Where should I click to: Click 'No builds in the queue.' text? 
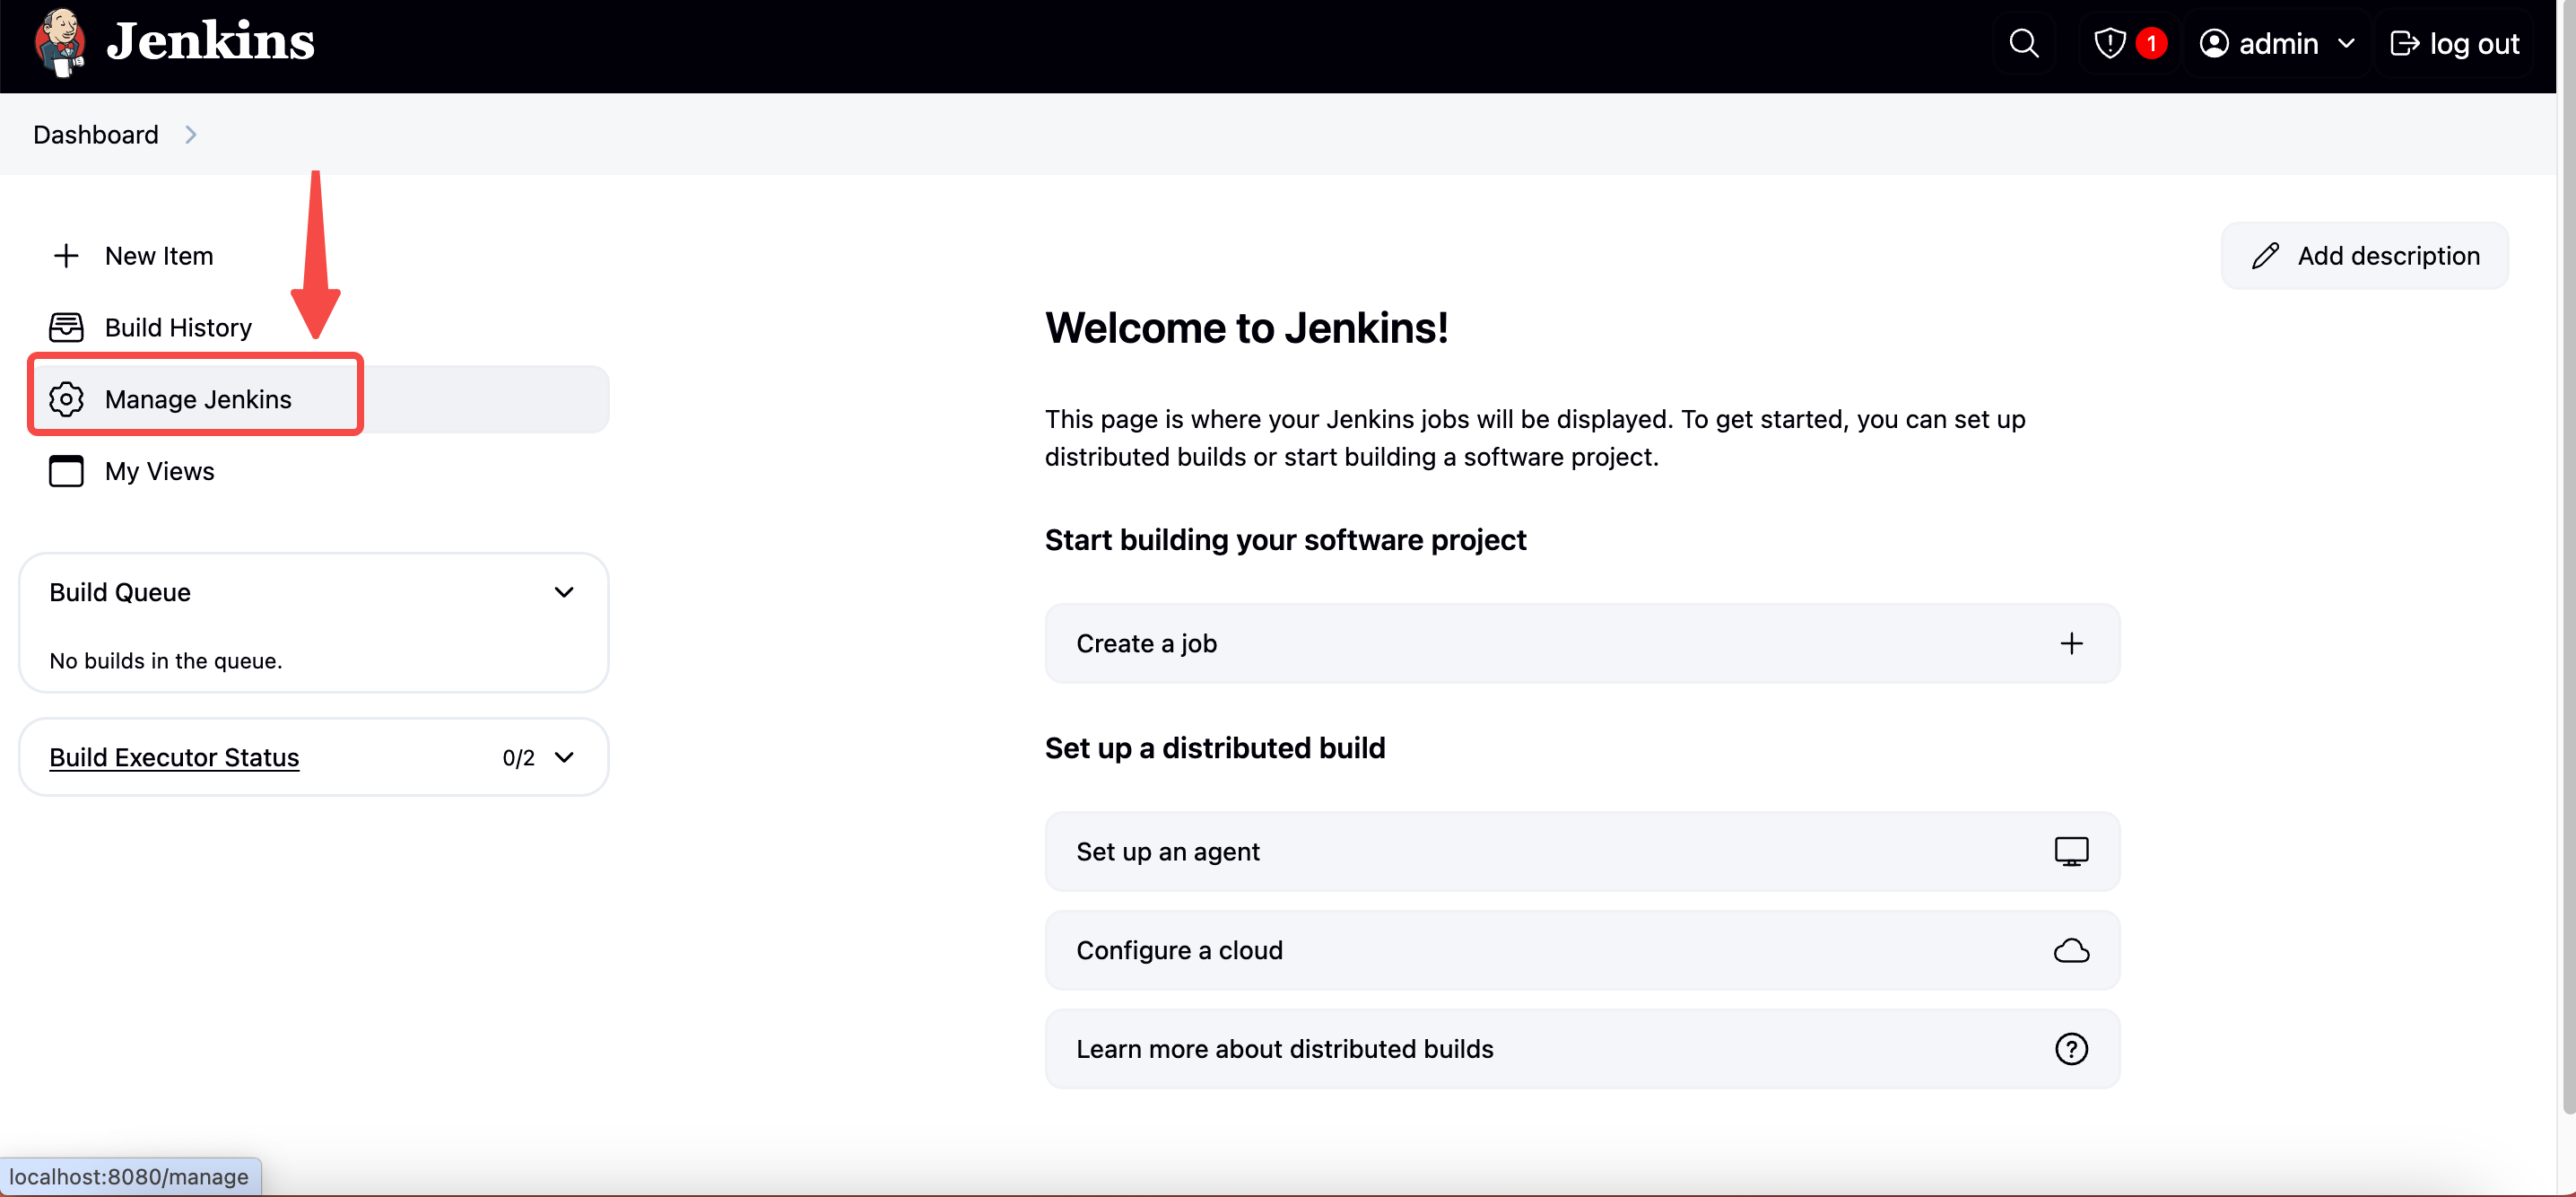pyautogui.click(x=166, y=660)
